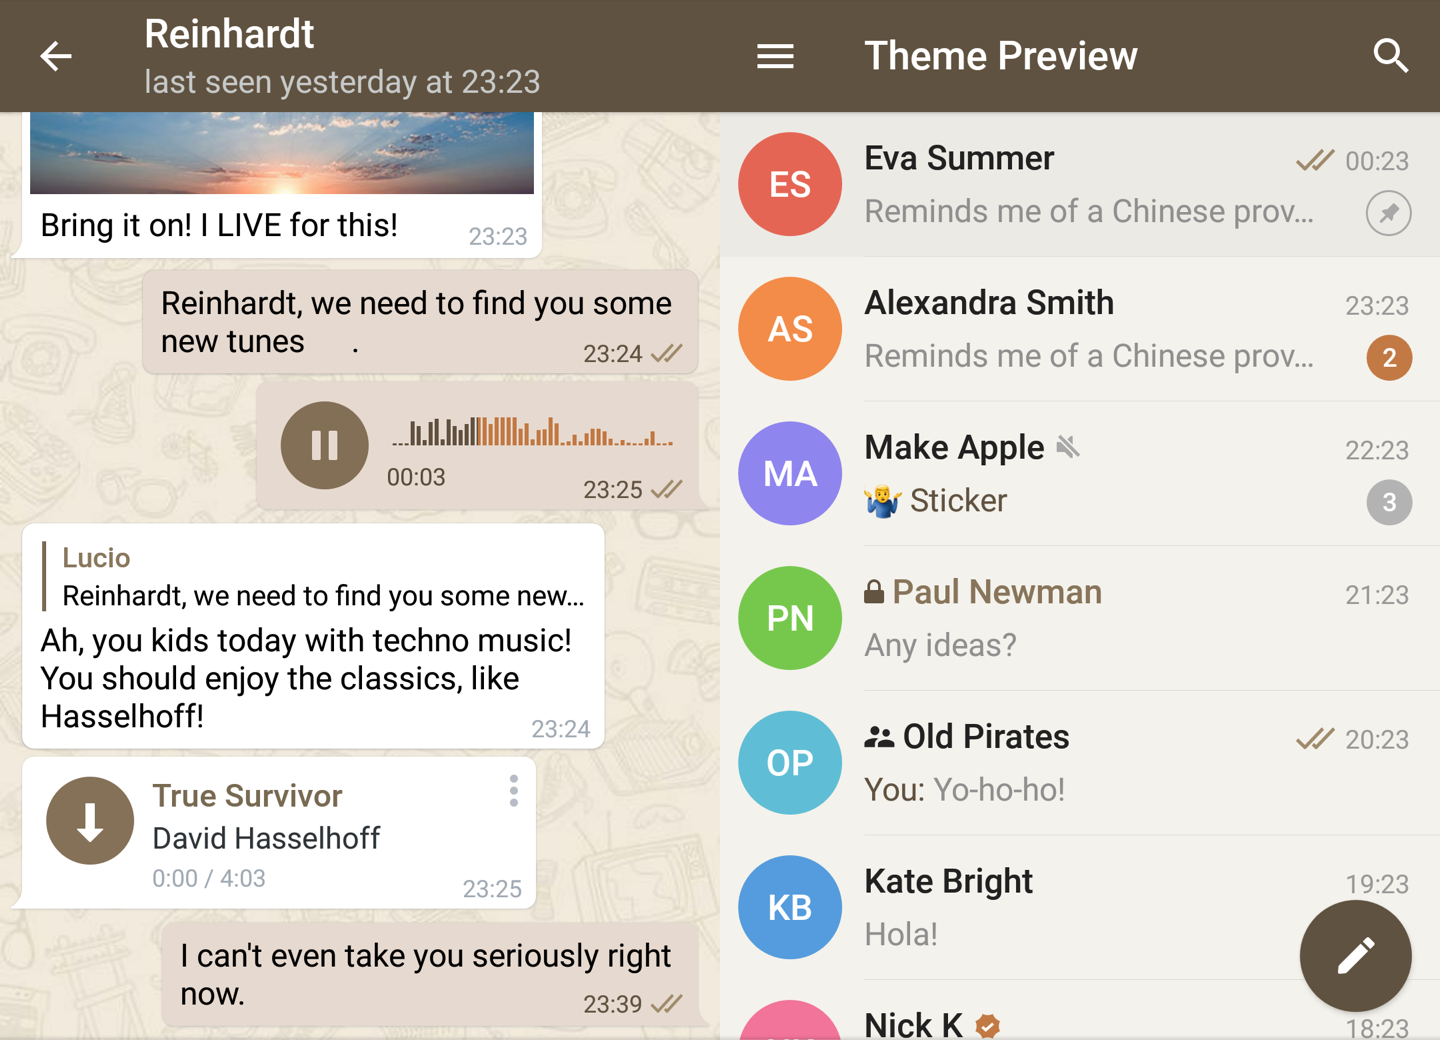This screenshot has height=1040, width=1440.
Task: Click the 'Any ideas?' message preview
Action: 940,645
